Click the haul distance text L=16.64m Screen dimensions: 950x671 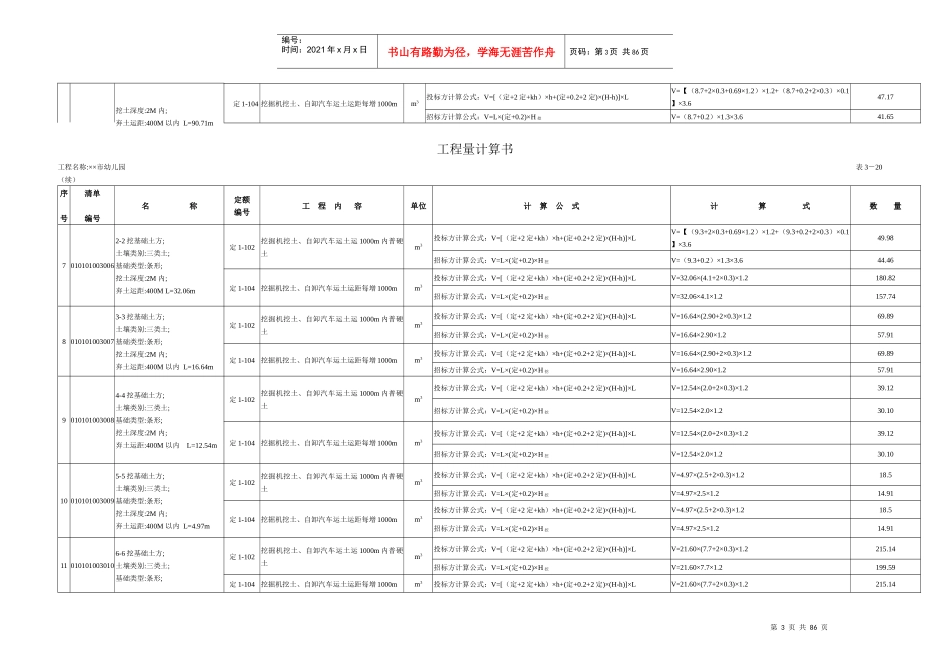[x=198, y=366]
